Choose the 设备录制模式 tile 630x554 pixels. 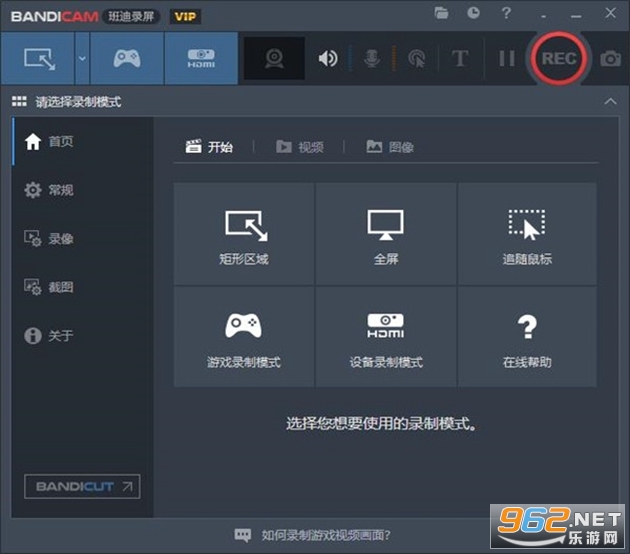pos(386,337)
